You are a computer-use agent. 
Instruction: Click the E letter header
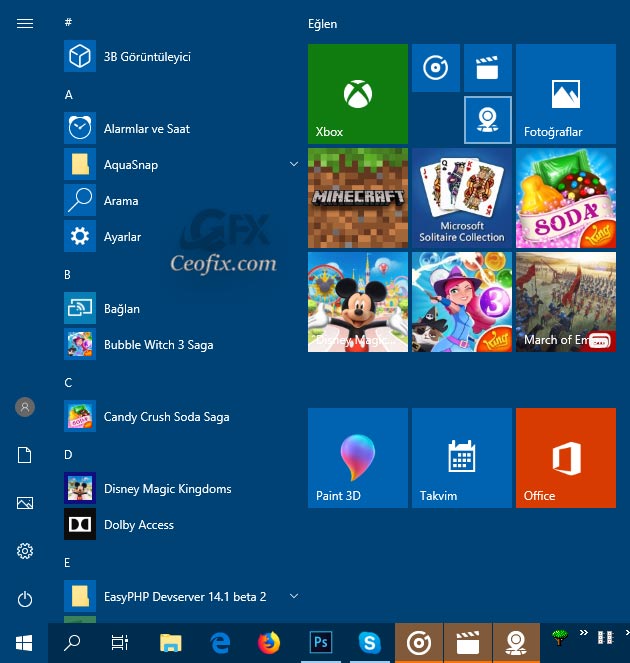67,562
